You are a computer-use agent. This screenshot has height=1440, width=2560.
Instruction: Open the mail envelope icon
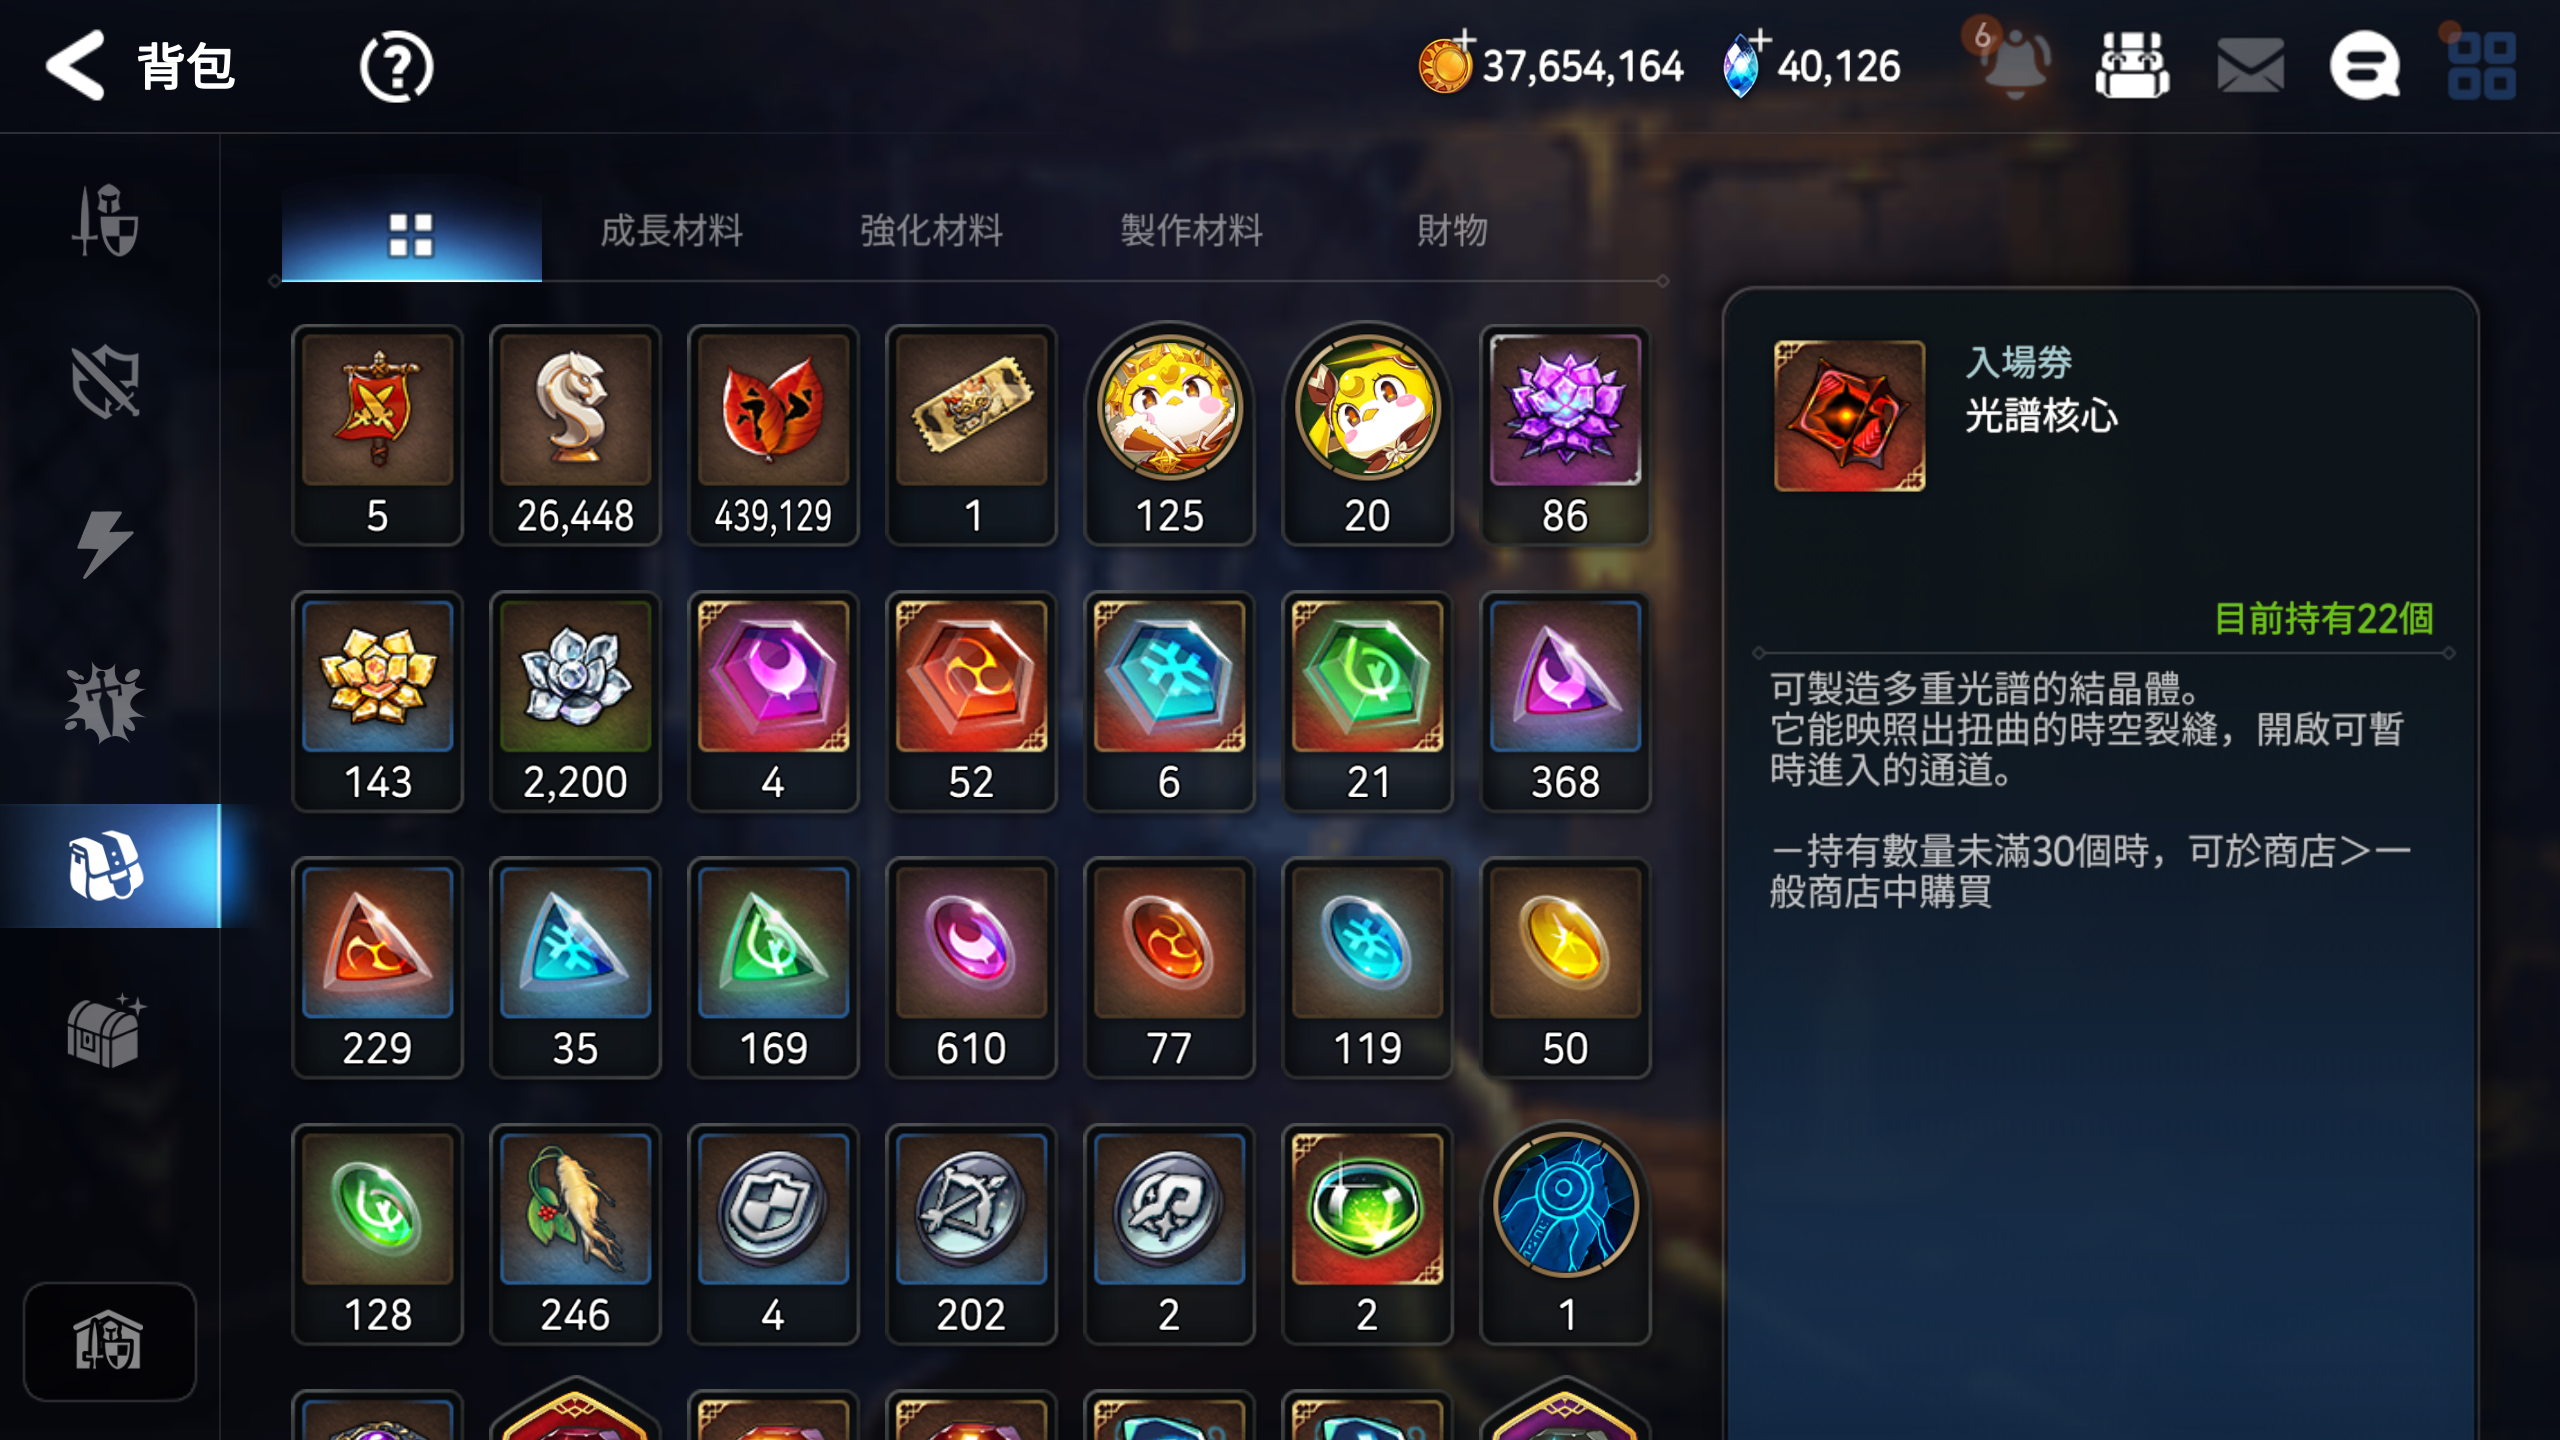click(2250, 66)
